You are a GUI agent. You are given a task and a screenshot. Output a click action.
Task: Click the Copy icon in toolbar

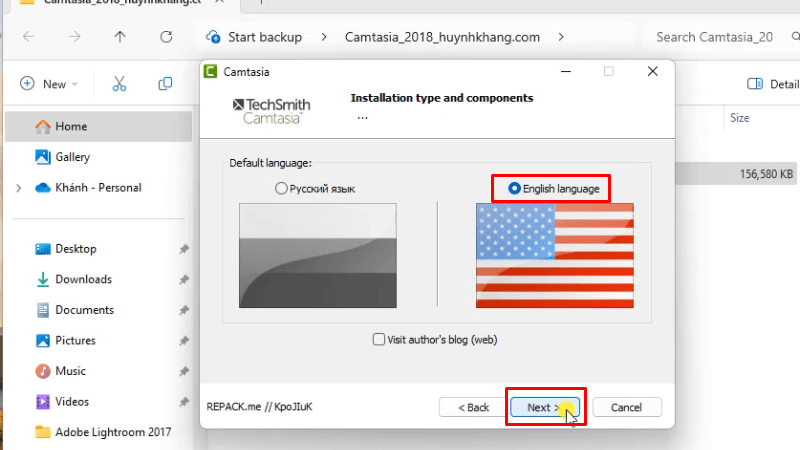coord(165,84)
